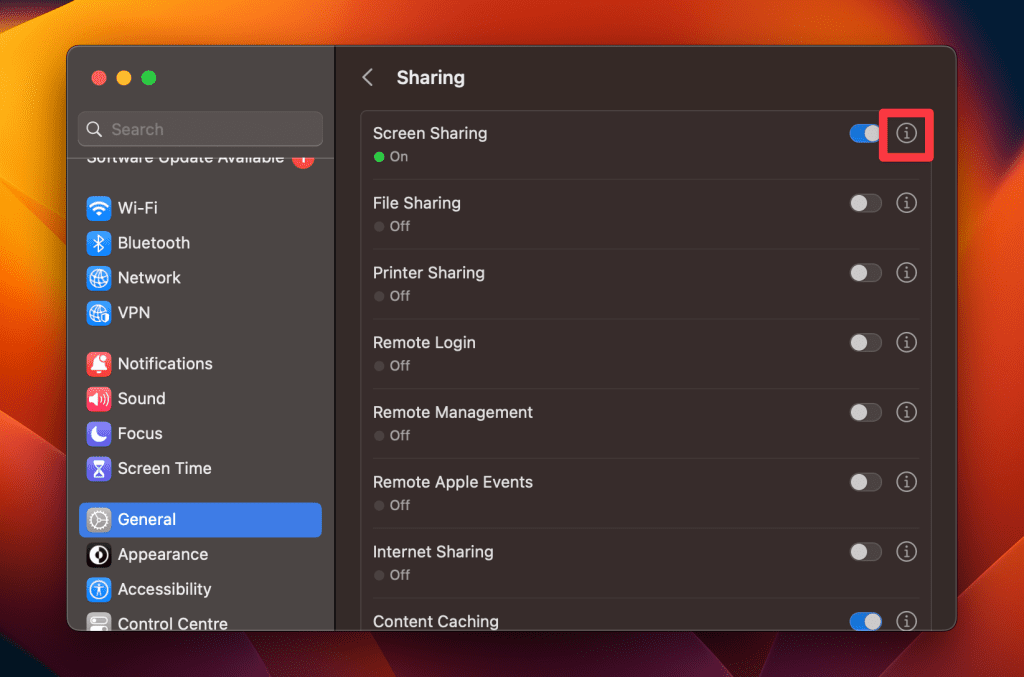The width and height of the screenshot is (1024, 677).
Task: Open Accessibility settings in sidebar
Action: (x=164, y=590)
